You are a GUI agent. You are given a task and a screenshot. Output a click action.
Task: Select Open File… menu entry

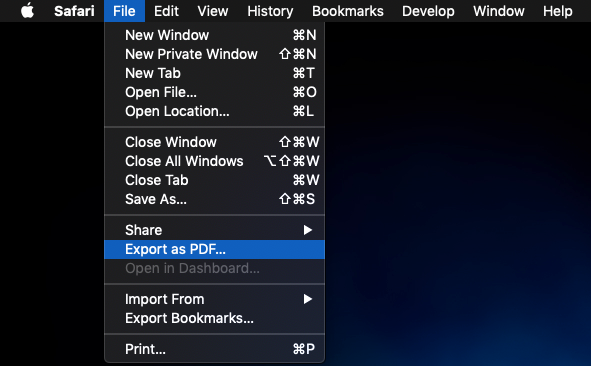pos(214,92)
